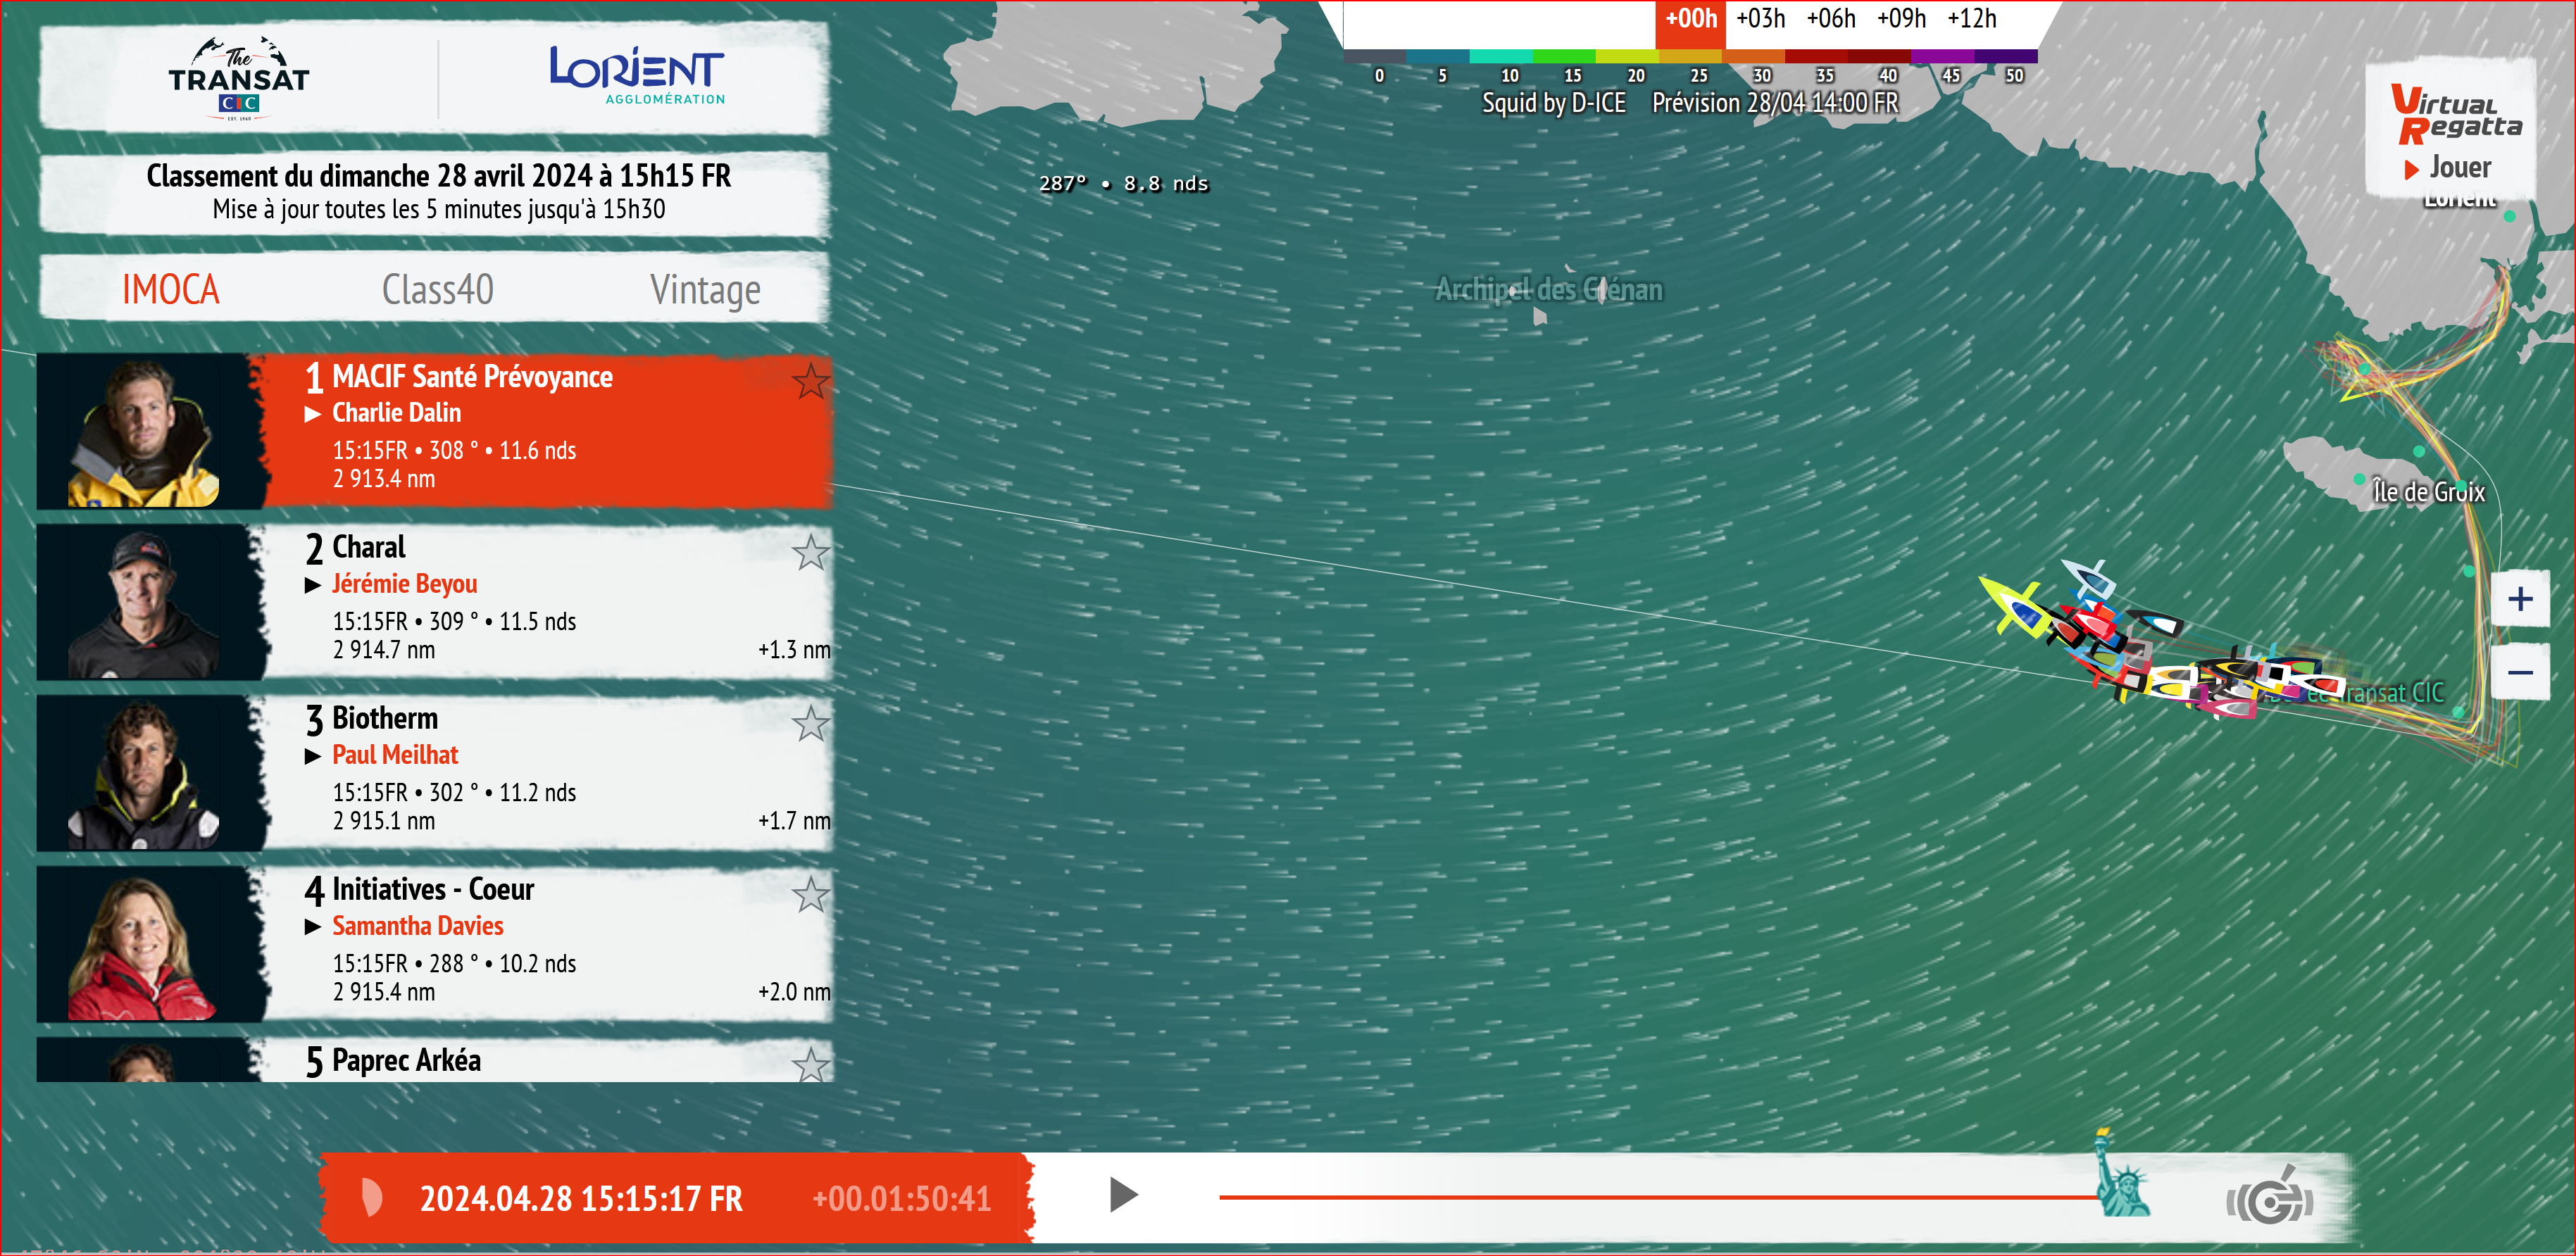The width and height of the screenshot is (2576, 1256).
Task: Open Samantha Davies's portrait photo
Action: (x=144, y=944)
